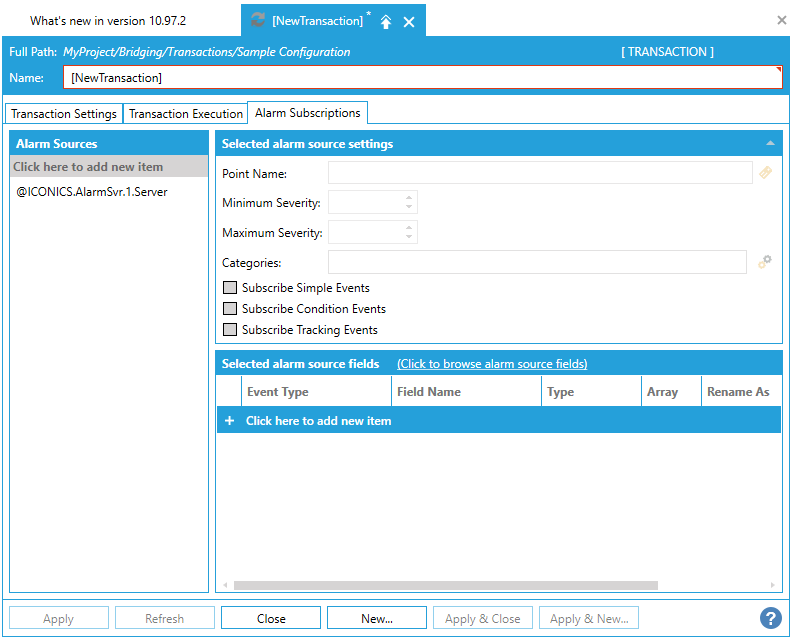Decrease Maximum Severity with down arrow
790x638 pixels.
409,238
